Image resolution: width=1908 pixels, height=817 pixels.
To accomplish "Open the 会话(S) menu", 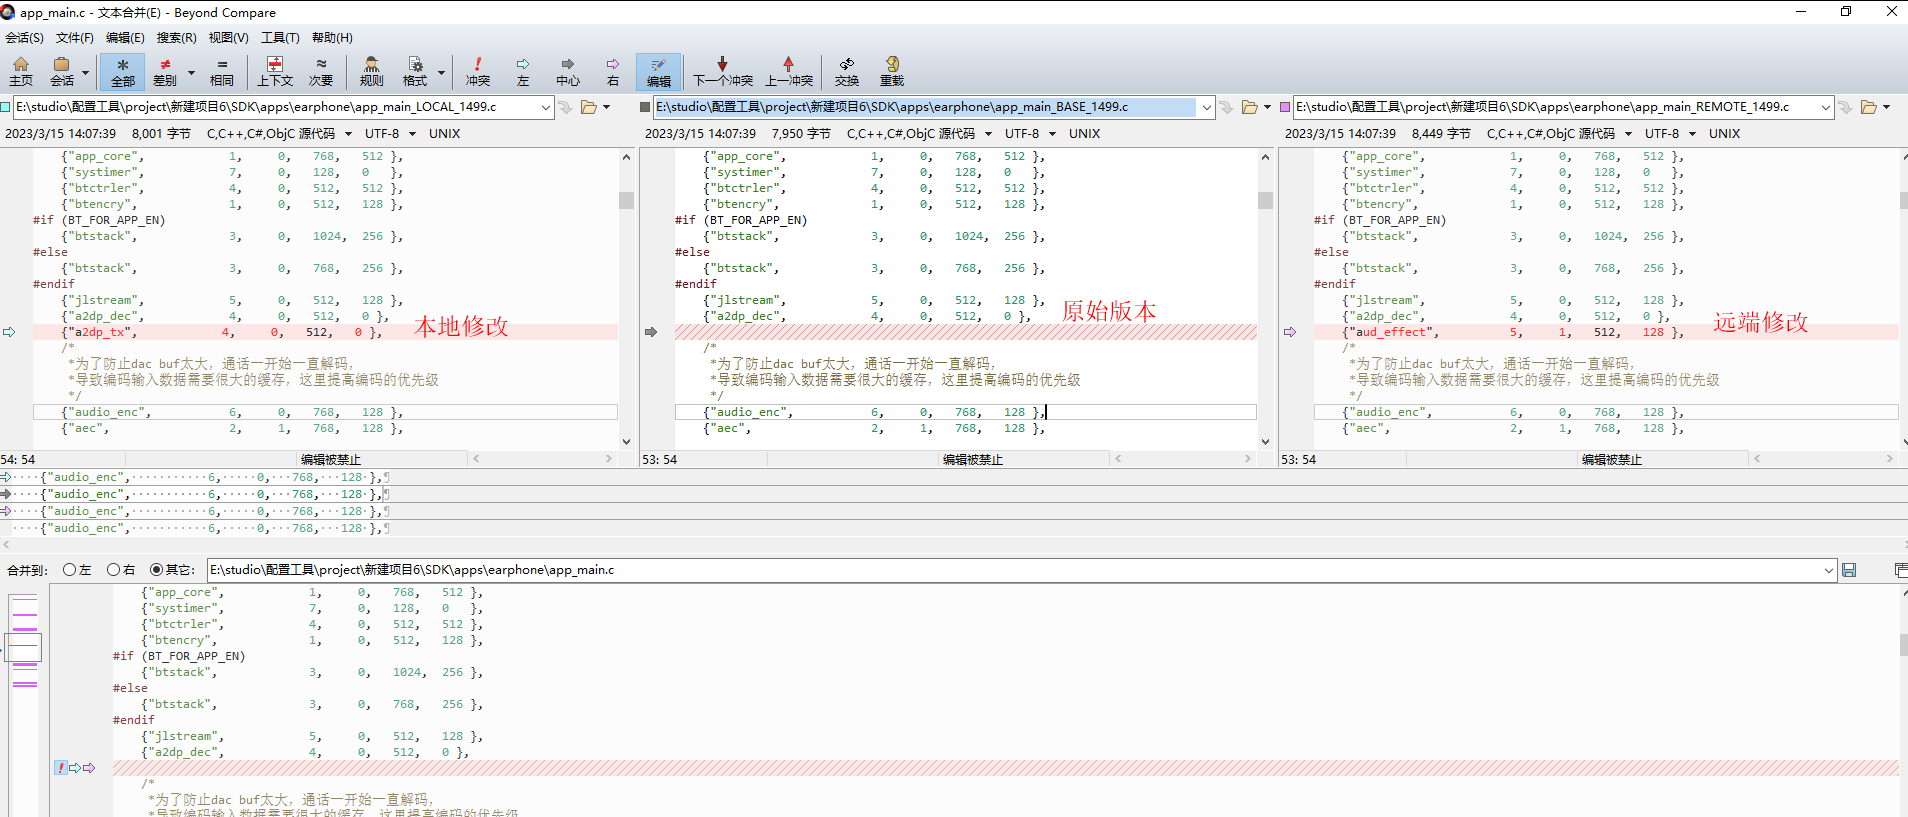I will pyautogui.click(x=24, y=38).
